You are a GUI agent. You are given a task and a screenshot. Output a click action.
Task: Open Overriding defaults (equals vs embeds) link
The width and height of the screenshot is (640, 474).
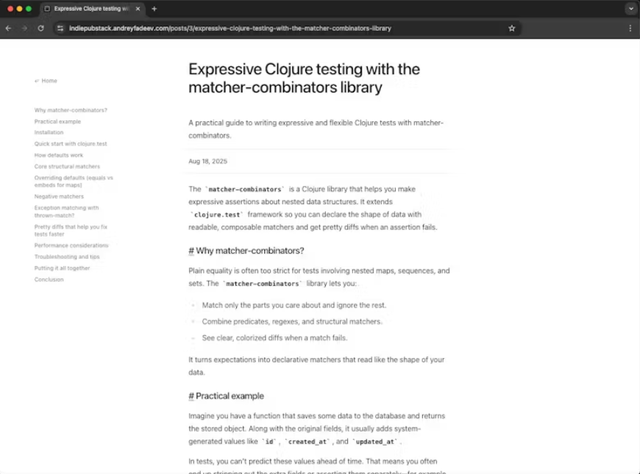tap(73, 181)
